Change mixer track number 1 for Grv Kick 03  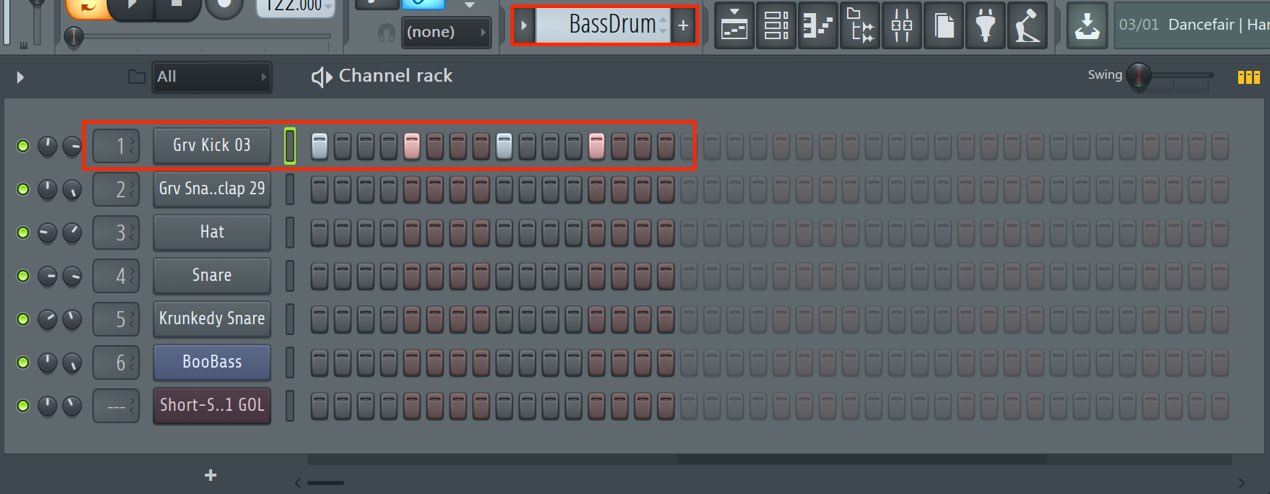point(116,146)
